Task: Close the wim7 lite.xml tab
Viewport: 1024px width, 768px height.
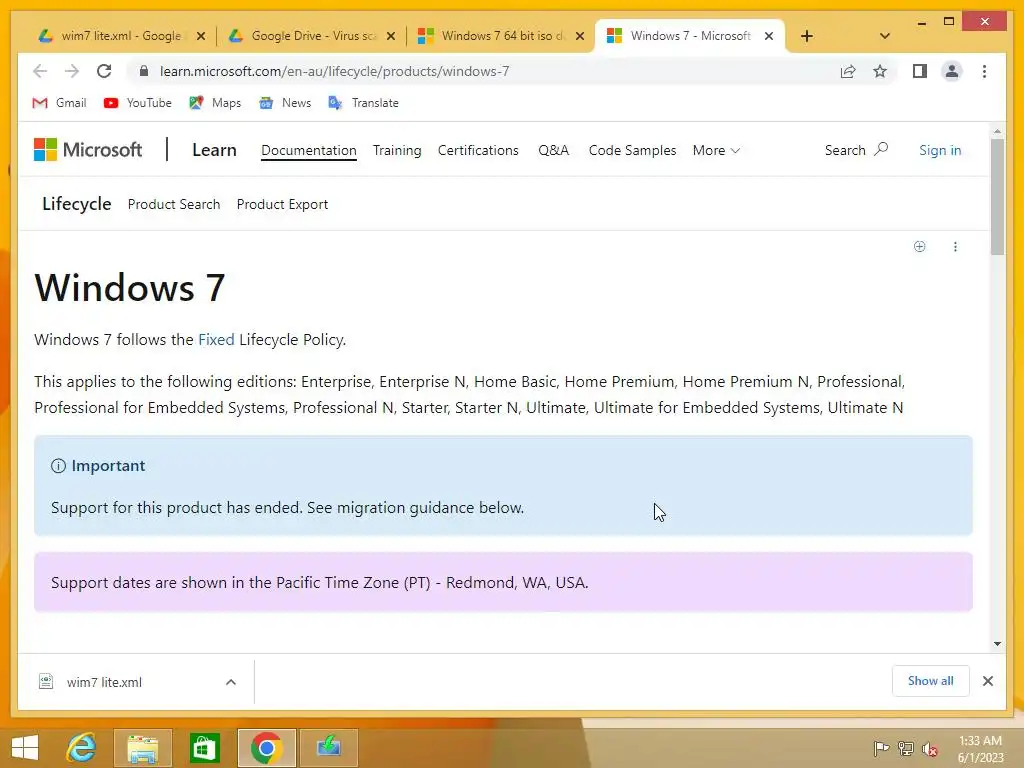Action: (201, 36)
